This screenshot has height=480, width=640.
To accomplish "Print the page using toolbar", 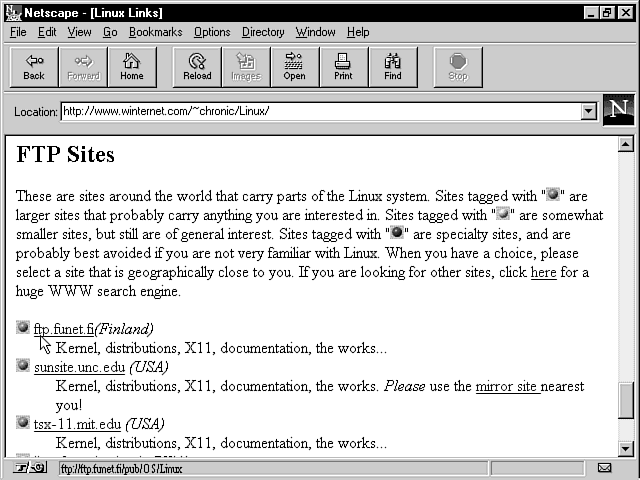I will tap(343, 67).
